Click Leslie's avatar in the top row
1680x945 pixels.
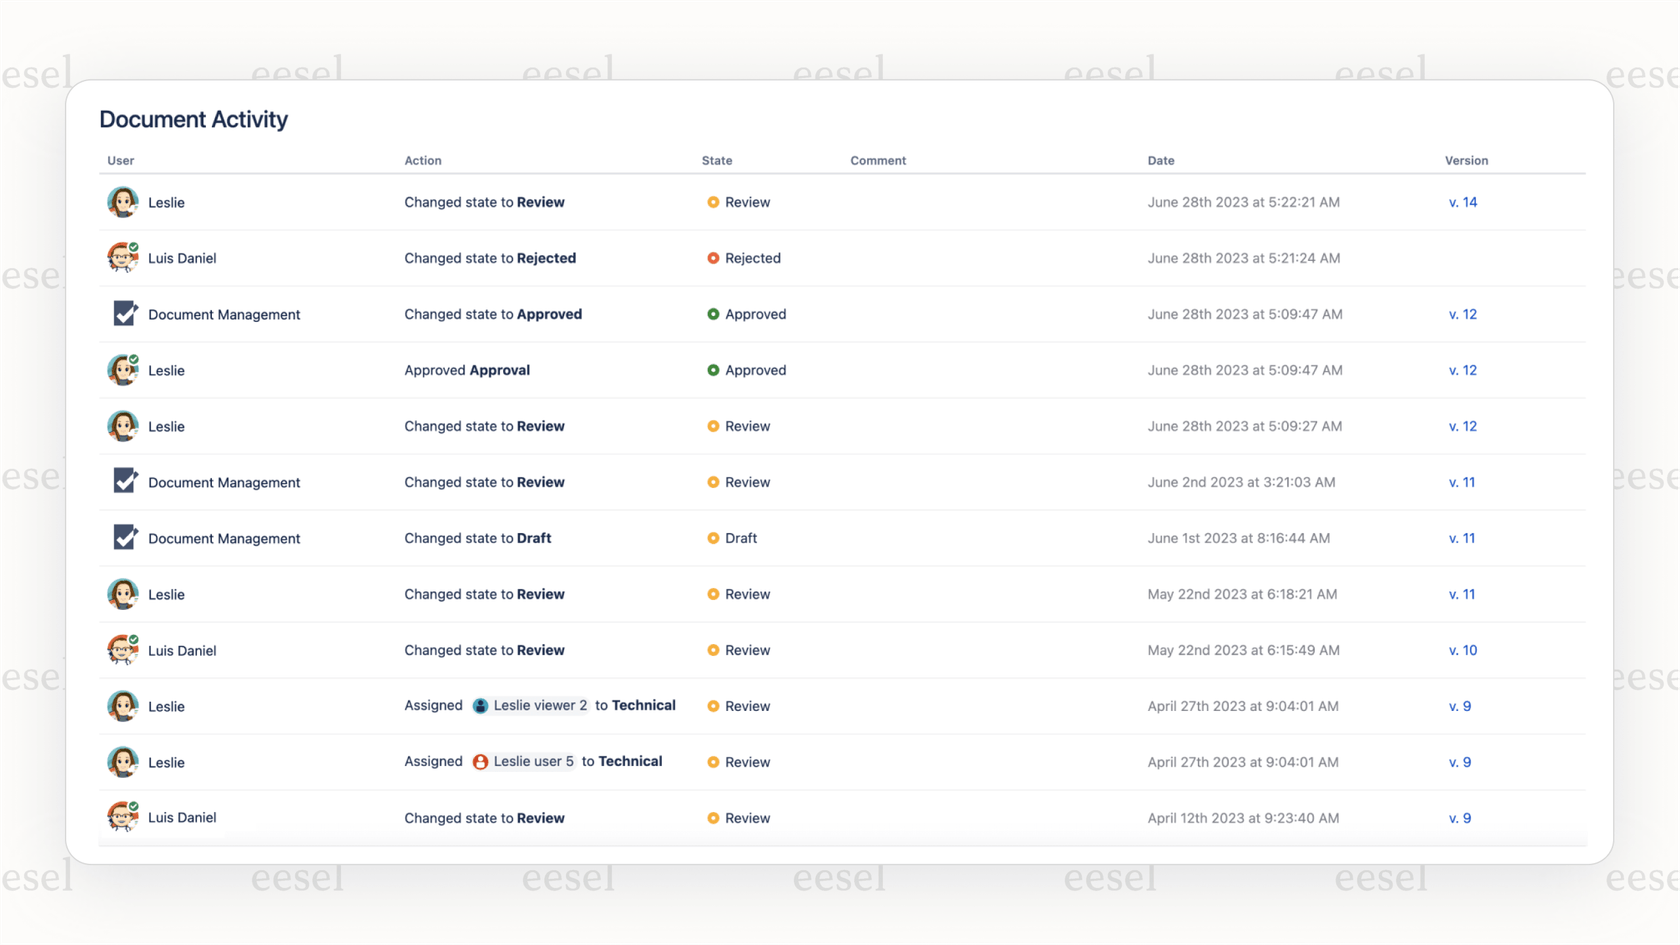coord(121,202)
